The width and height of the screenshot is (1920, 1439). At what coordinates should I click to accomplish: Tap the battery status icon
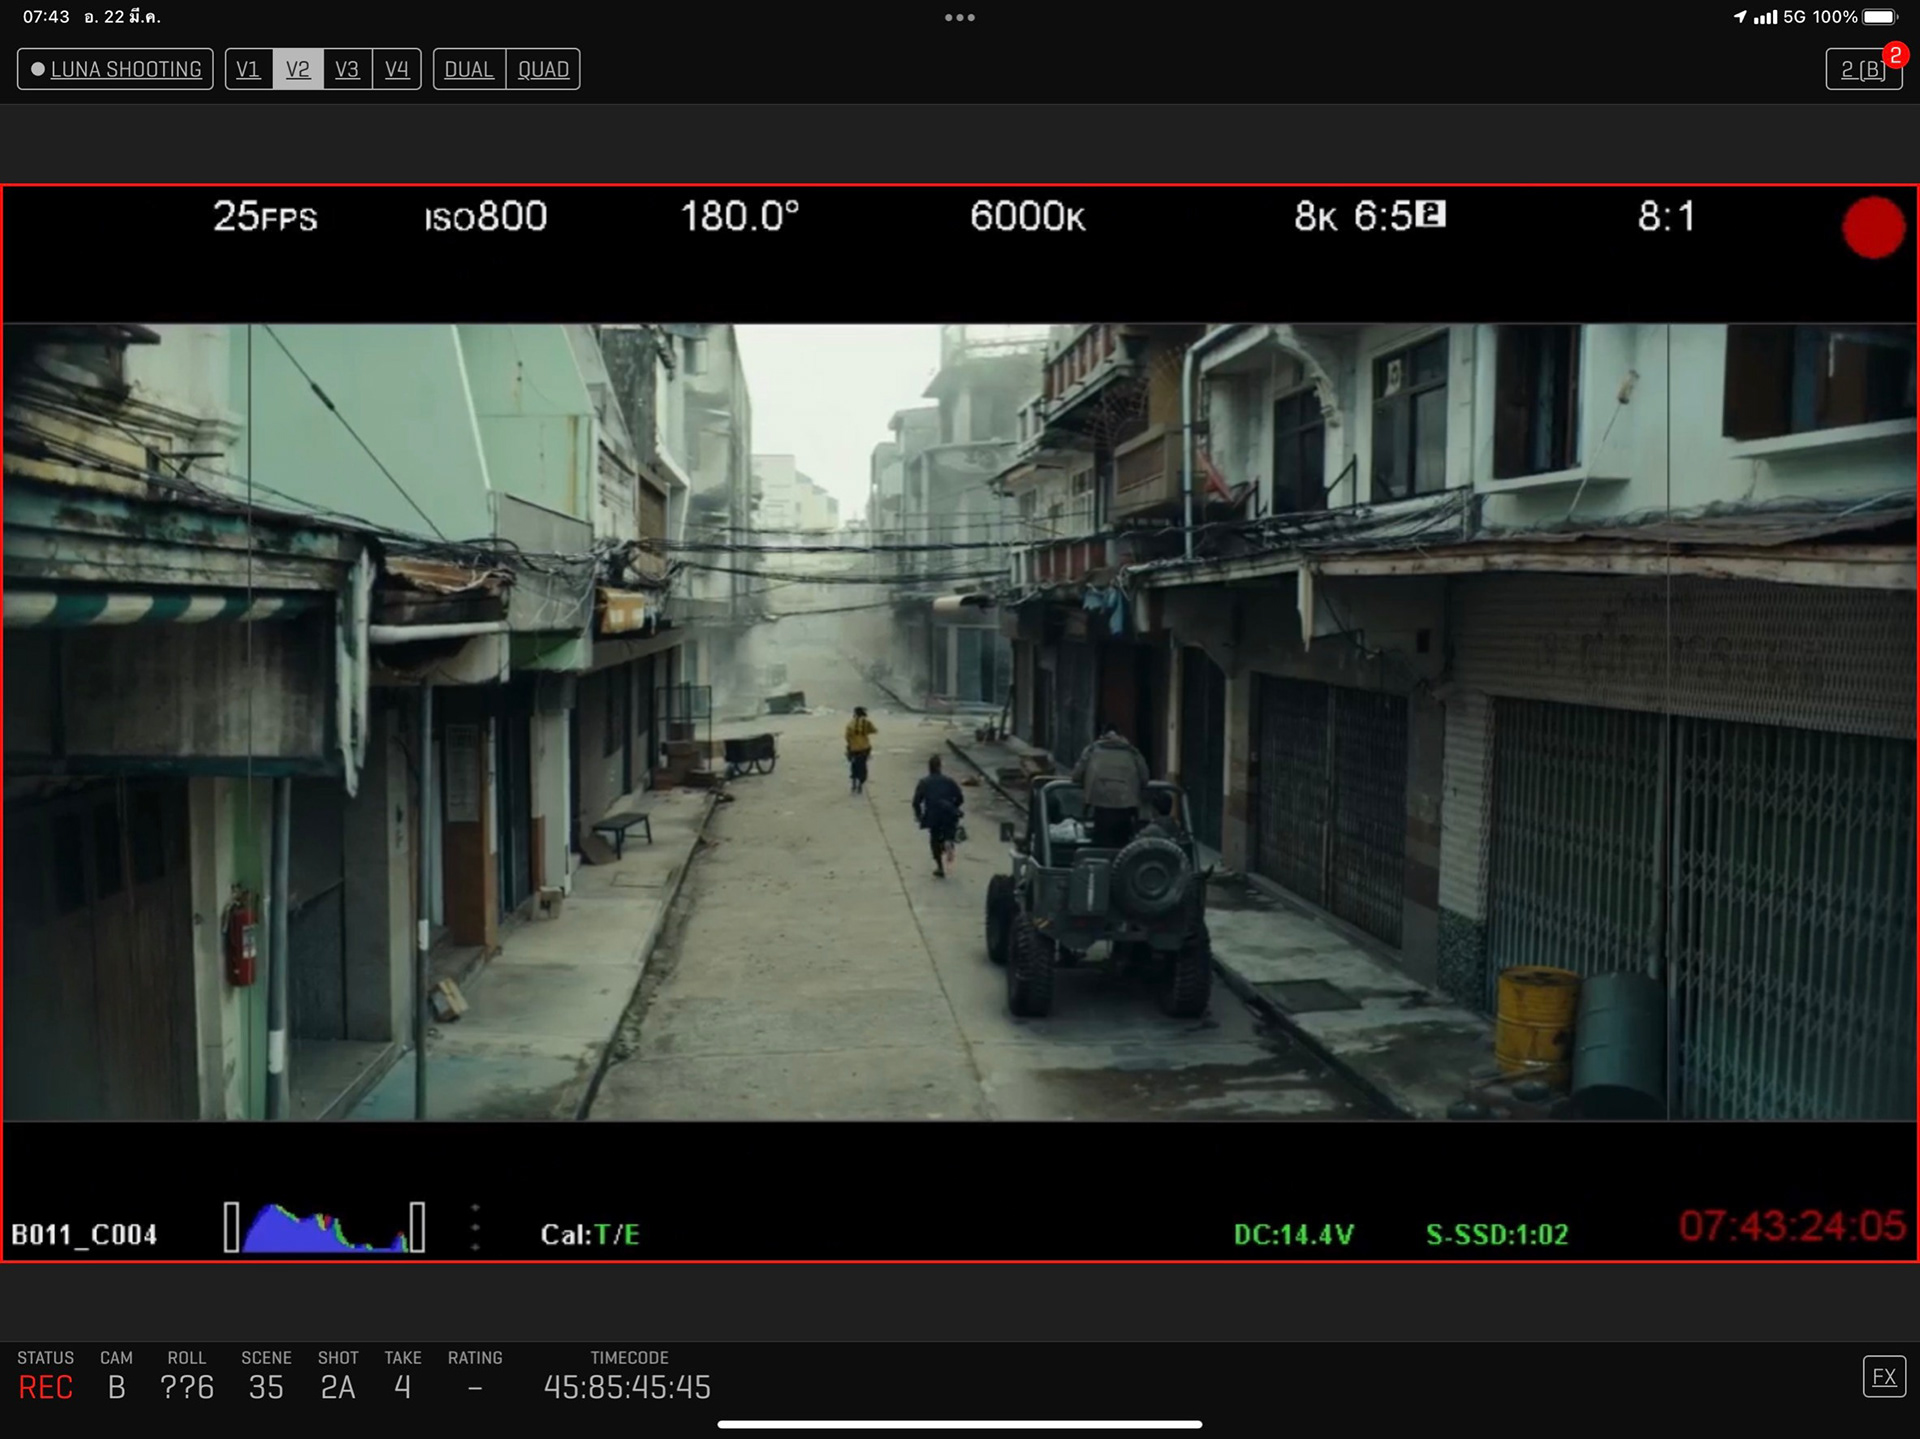tap(1879, 17)
